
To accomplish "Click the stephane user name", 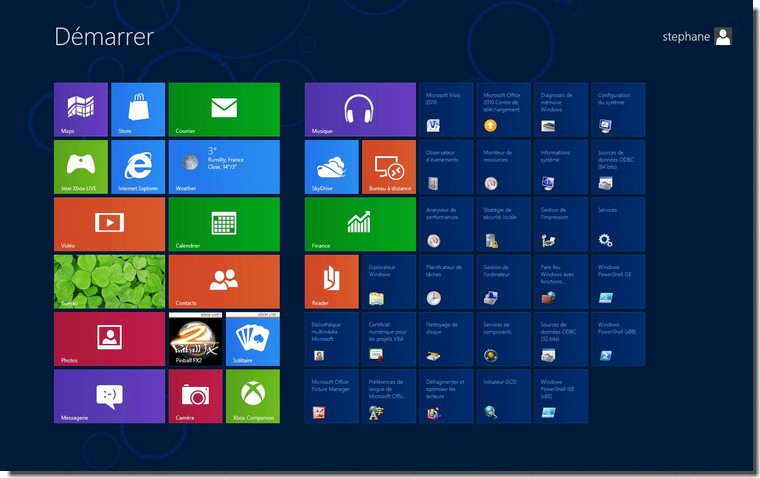I will (x=686, y=37).
